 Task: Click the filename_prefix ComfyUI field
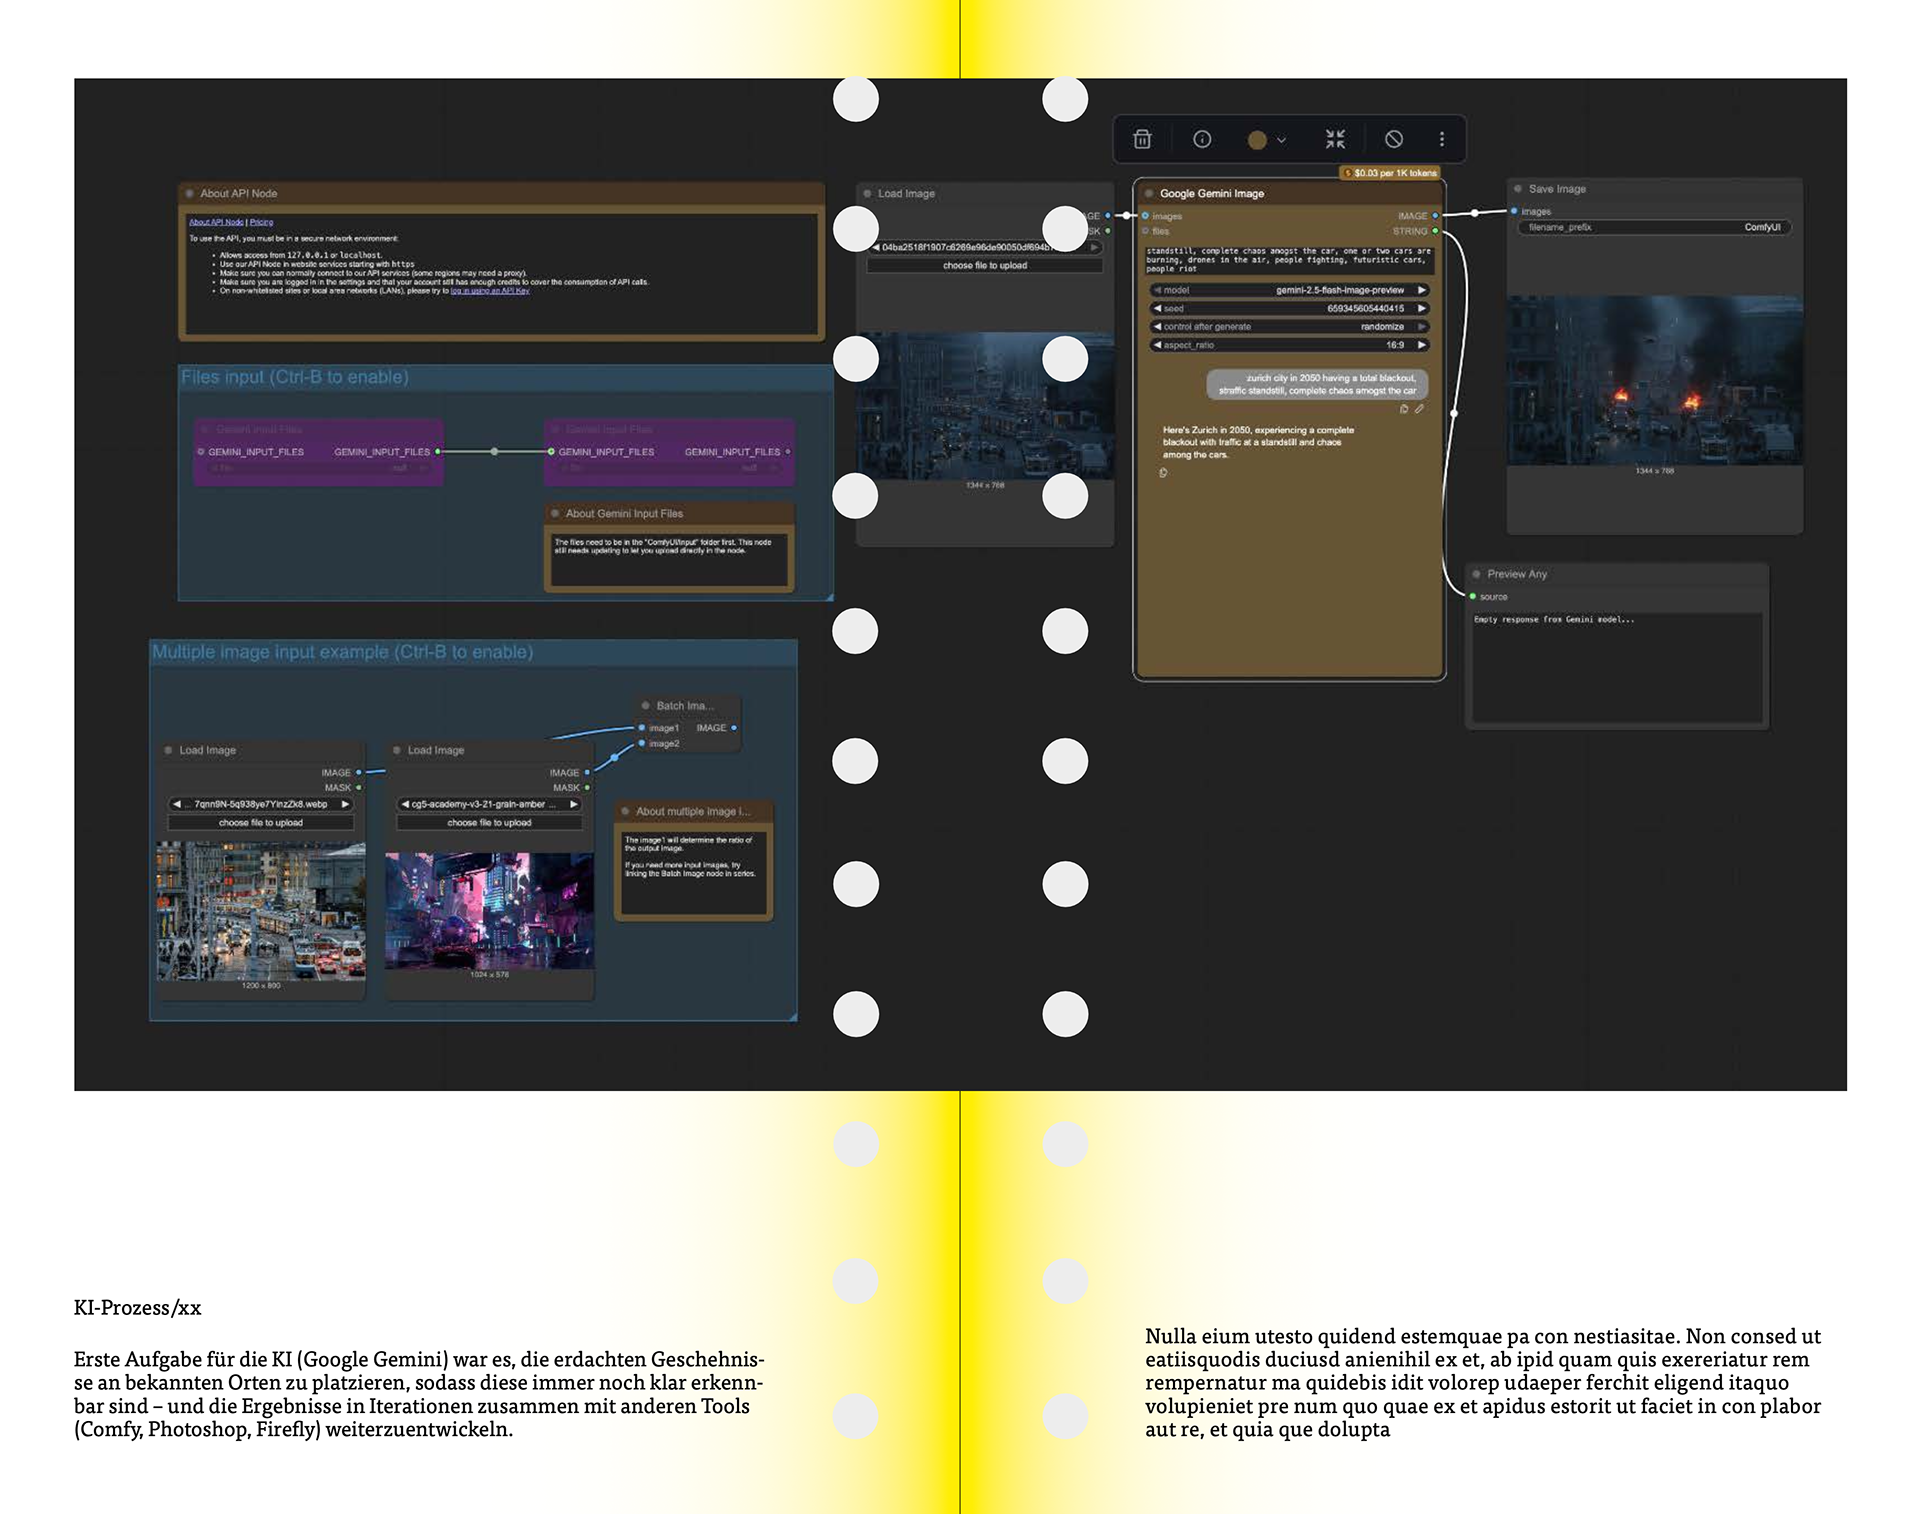[x=1654, y=227]
